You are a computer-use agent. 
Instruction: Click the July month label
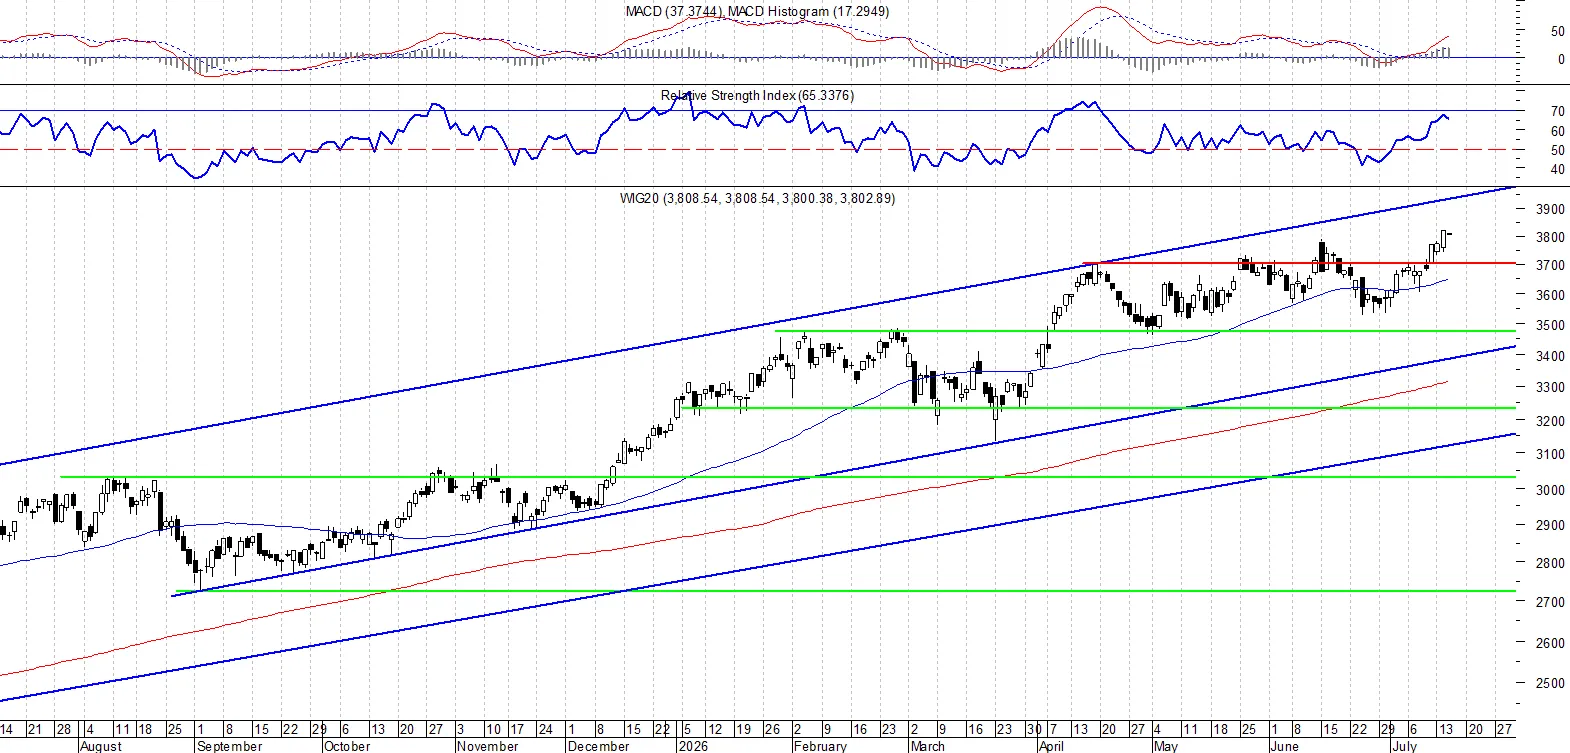click(1405, 746)
